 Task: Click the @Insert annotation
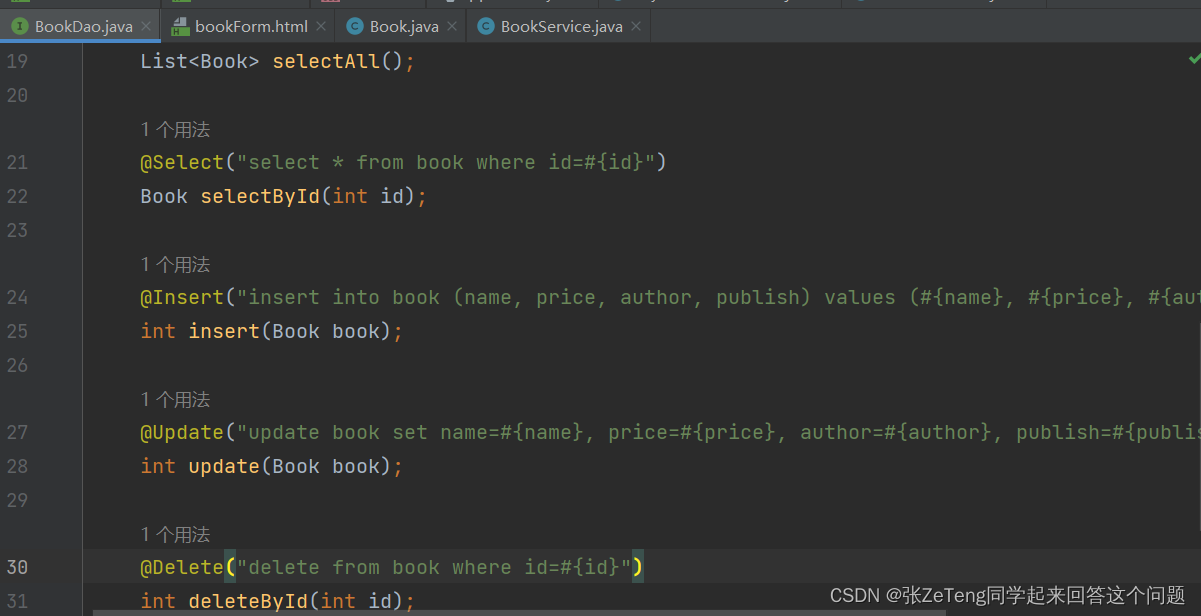point(182,297)
